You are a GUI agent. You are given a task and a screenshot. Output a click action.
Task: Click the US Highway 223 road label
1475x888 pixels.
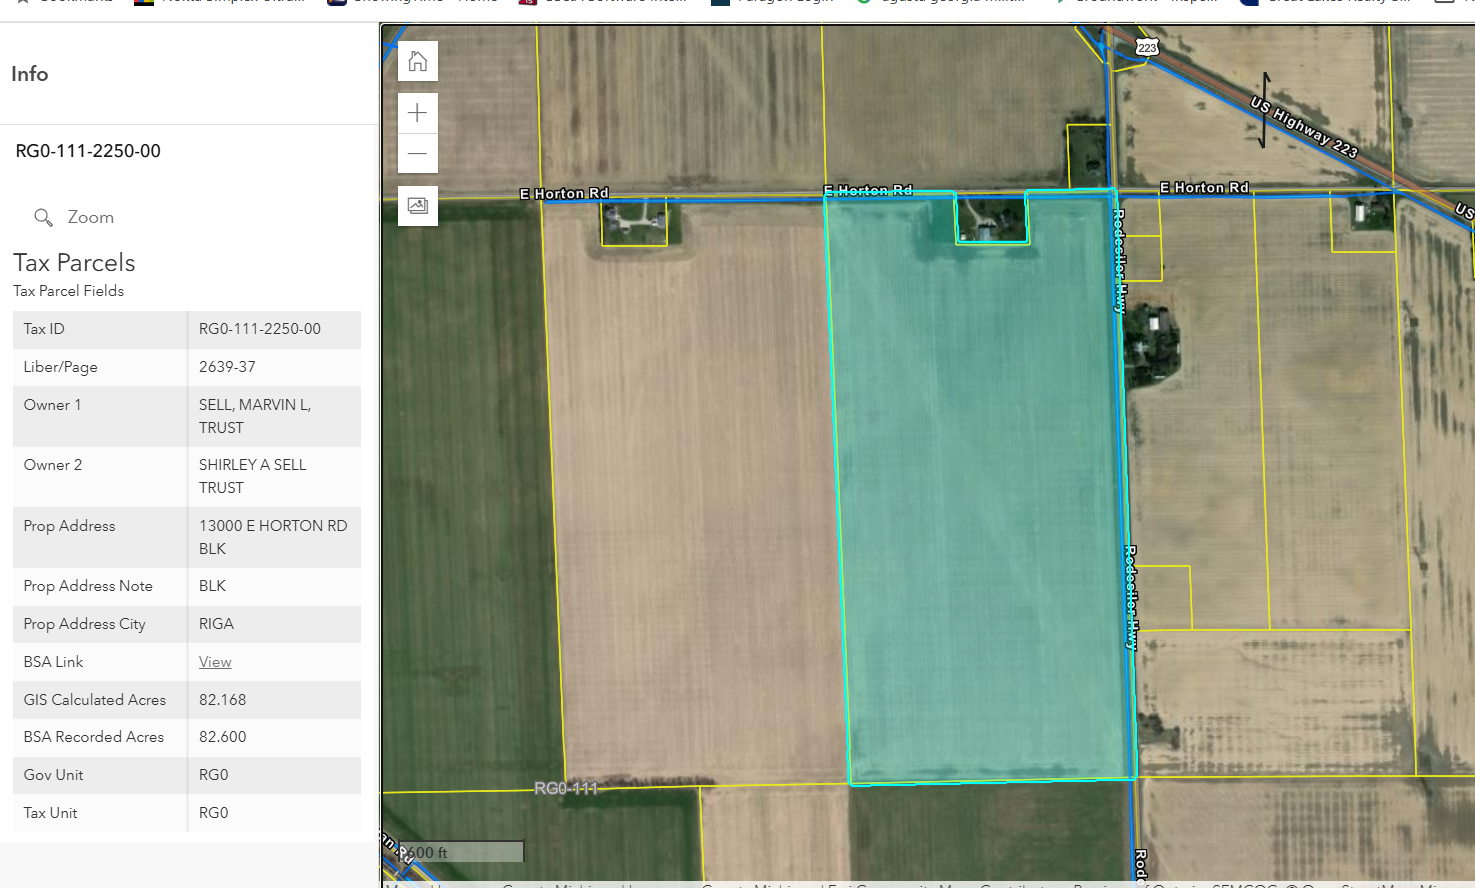click(x=1304, y=127)
